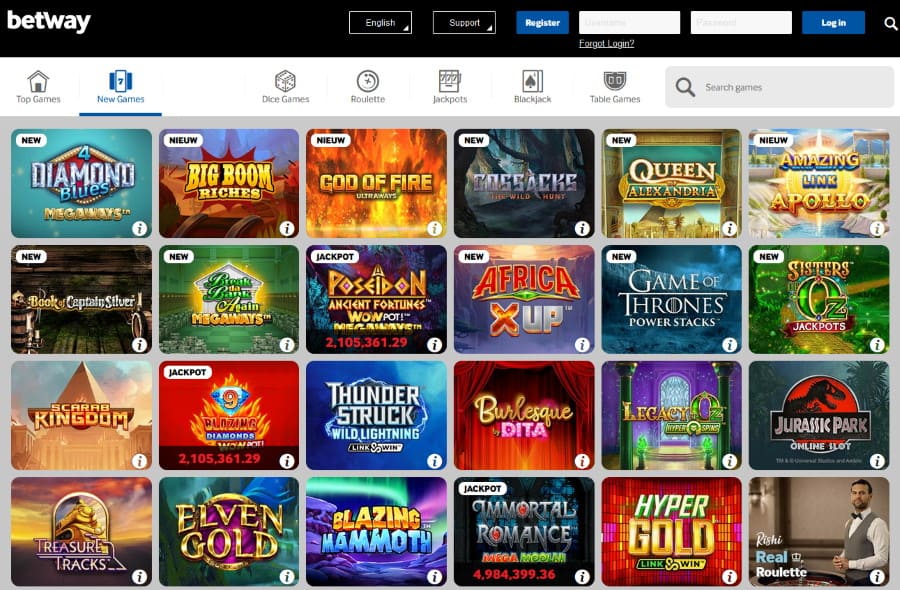
Task: Open the Forgot Login? link
Action: (x=606, y=44)
